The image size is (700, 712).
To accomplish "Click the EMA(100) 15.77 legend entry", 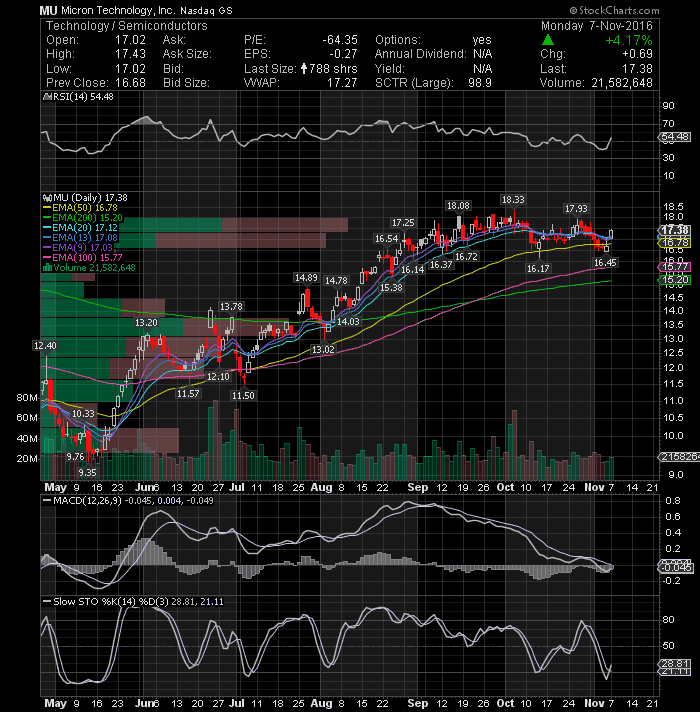I will pos(87,257).
